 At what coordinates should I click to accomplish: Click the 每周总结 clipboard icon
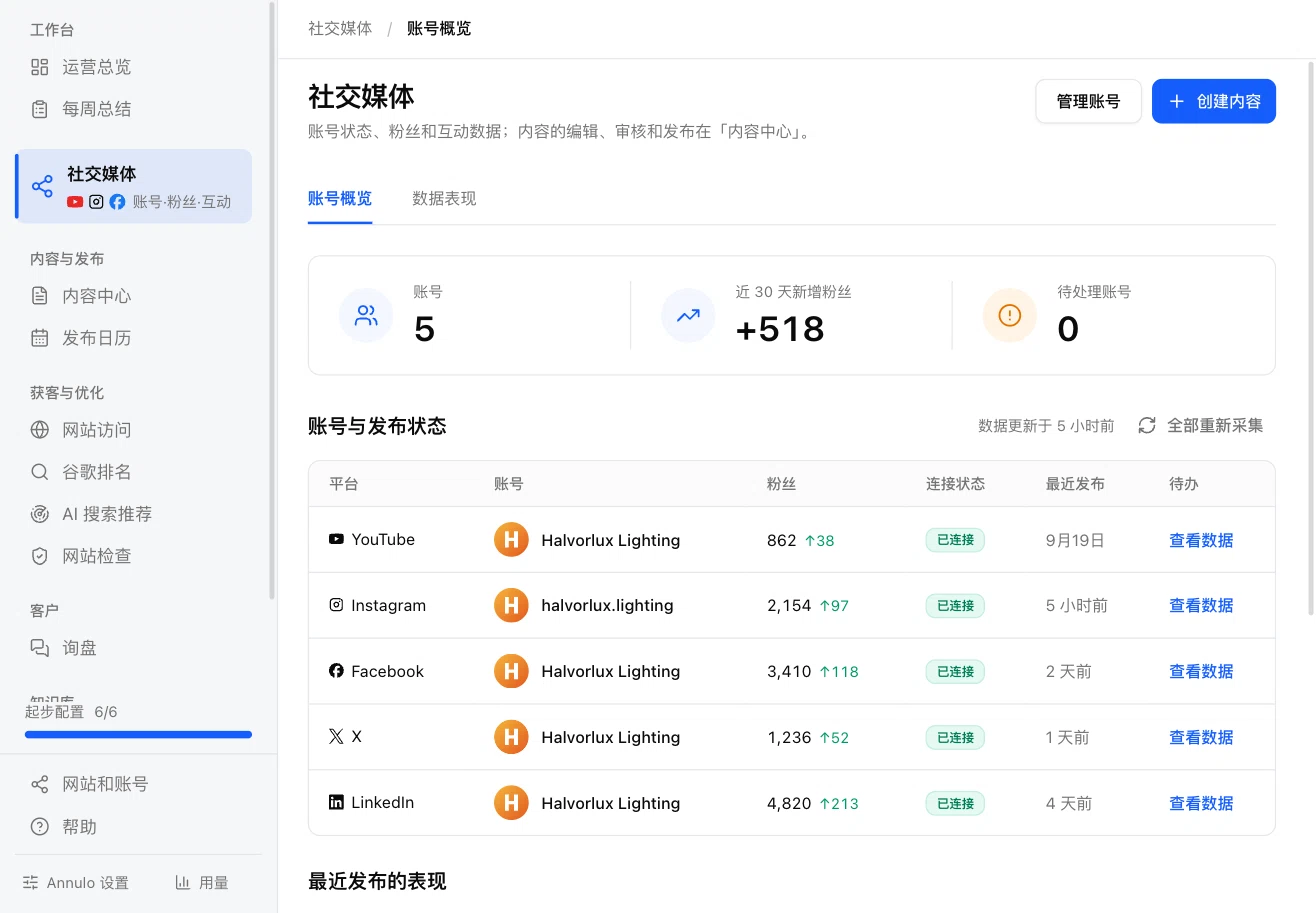(40, 109)
